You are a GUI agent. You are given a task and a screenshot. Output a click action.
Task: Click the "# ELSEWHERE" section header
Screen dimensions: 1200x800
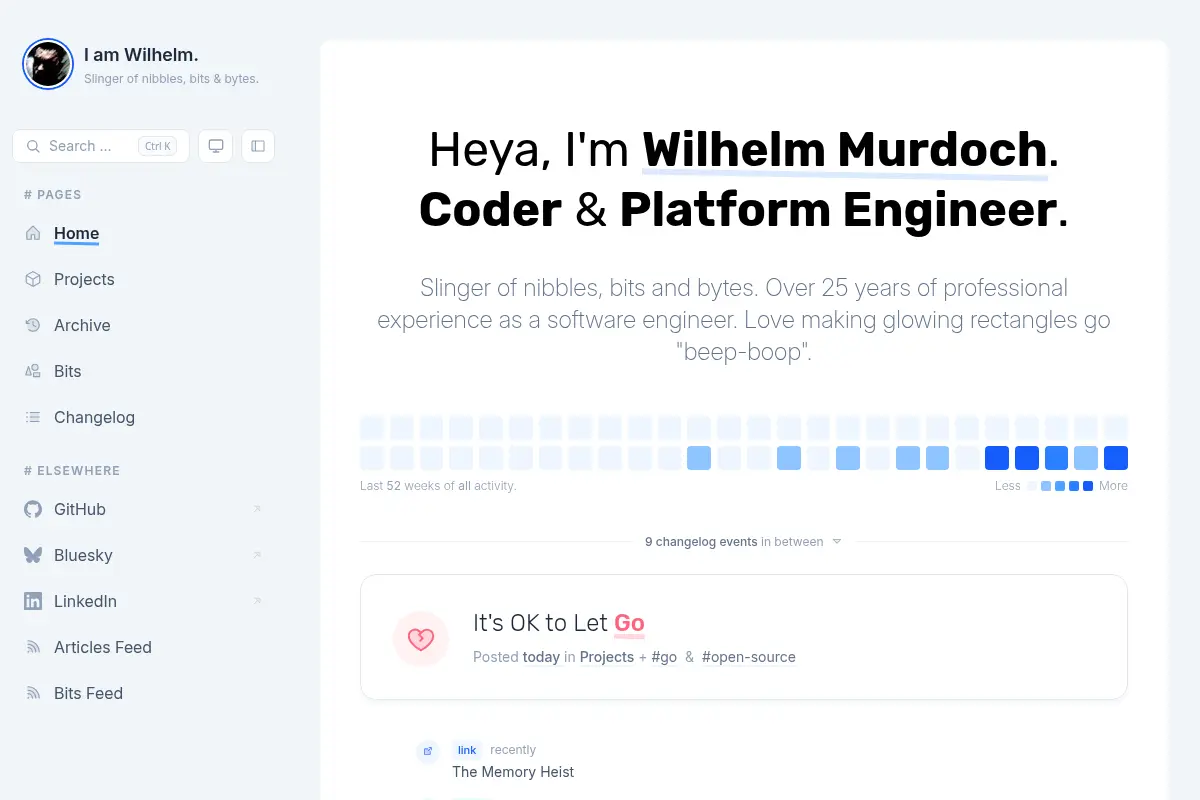72,471
